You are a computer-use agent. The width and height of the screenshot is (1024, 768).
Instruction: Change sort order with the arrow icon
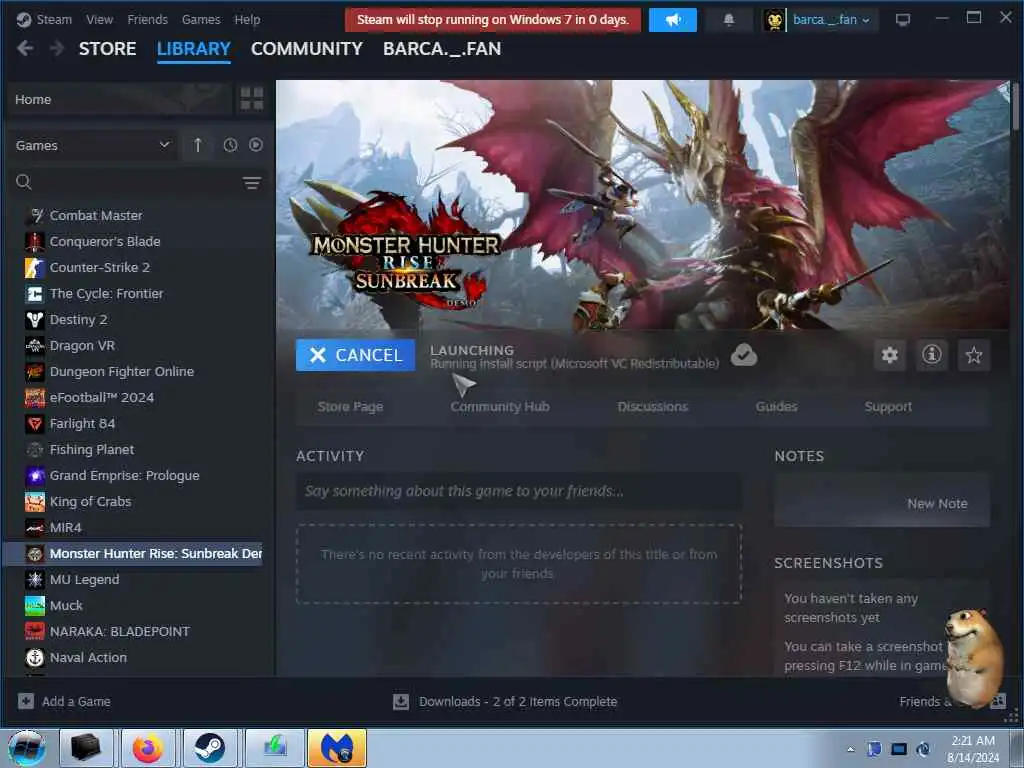pos(198,146)
